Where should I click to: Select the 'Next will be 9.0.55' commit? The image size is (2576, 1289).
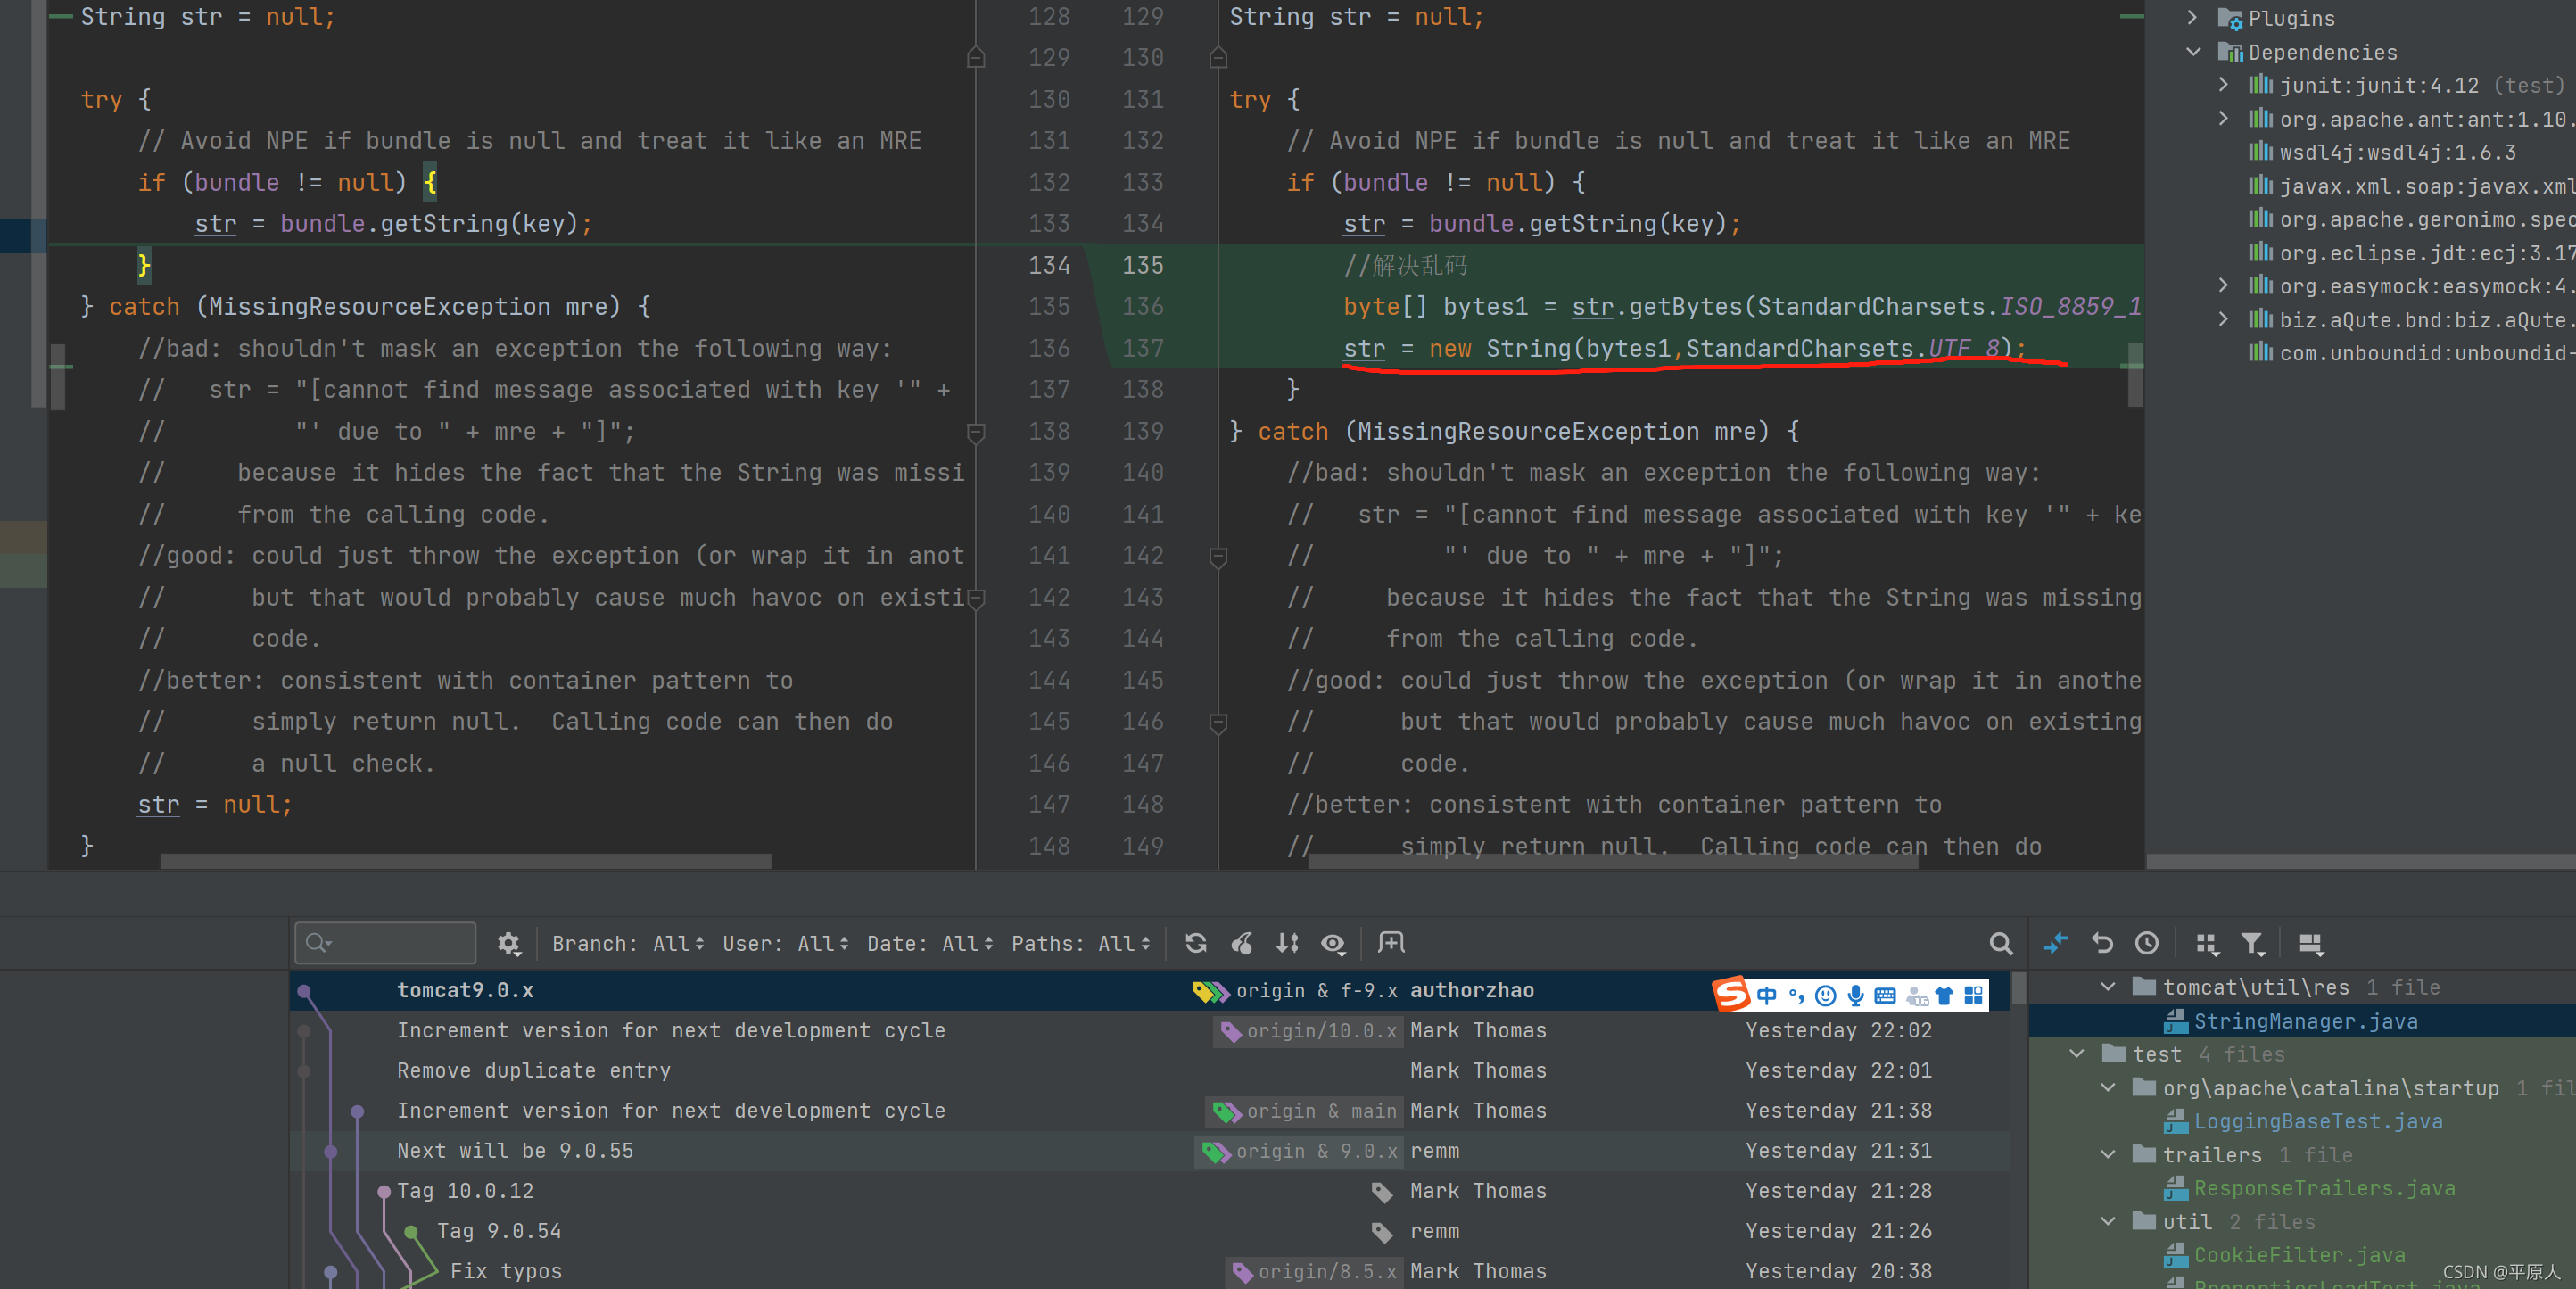[515, 1150]
